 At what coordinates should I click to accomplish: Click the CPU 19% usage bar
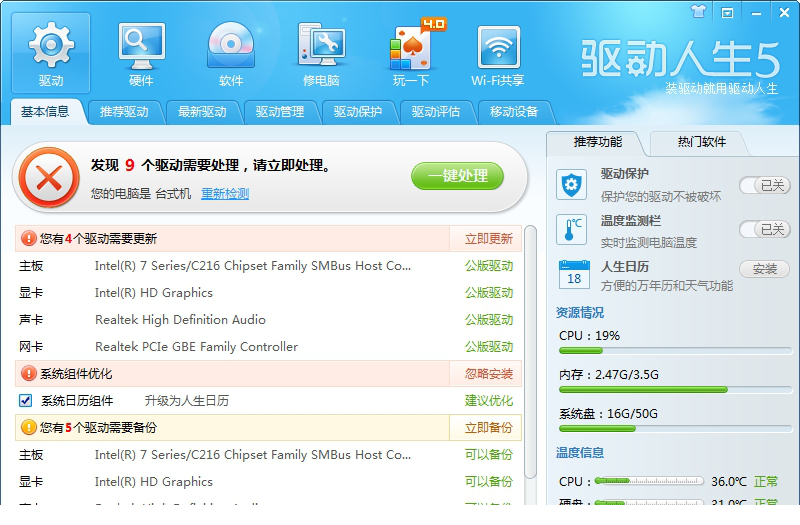pyautogui.click(x=676, y=351)
